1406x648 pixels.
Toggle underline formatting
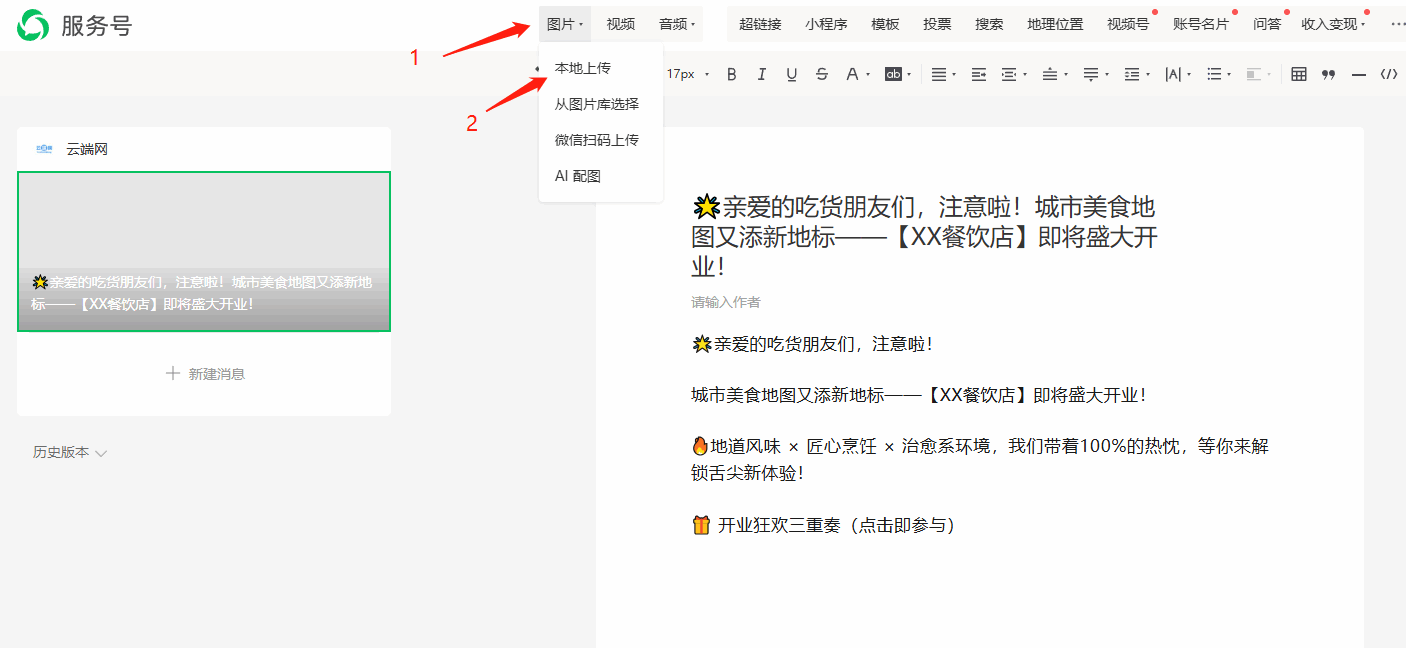coord(792,74)
